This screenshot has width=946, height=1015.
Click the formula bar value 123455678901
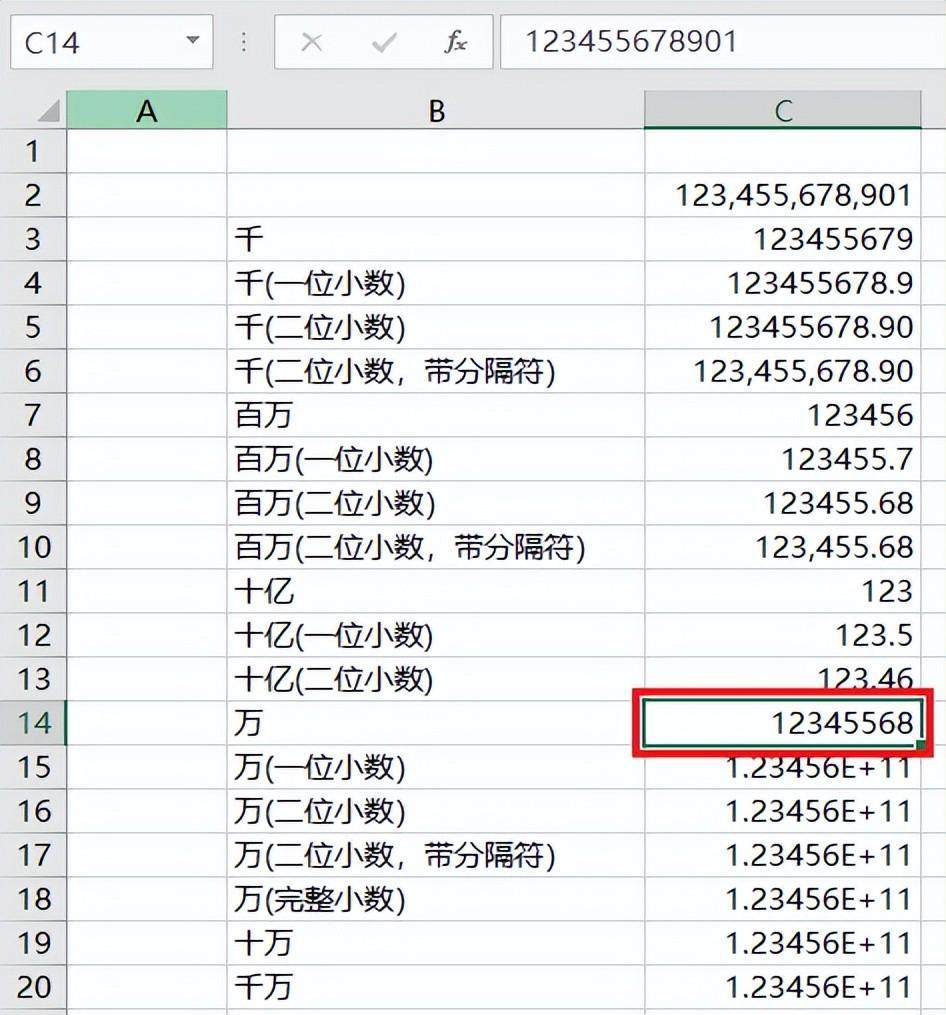[631, 42]
